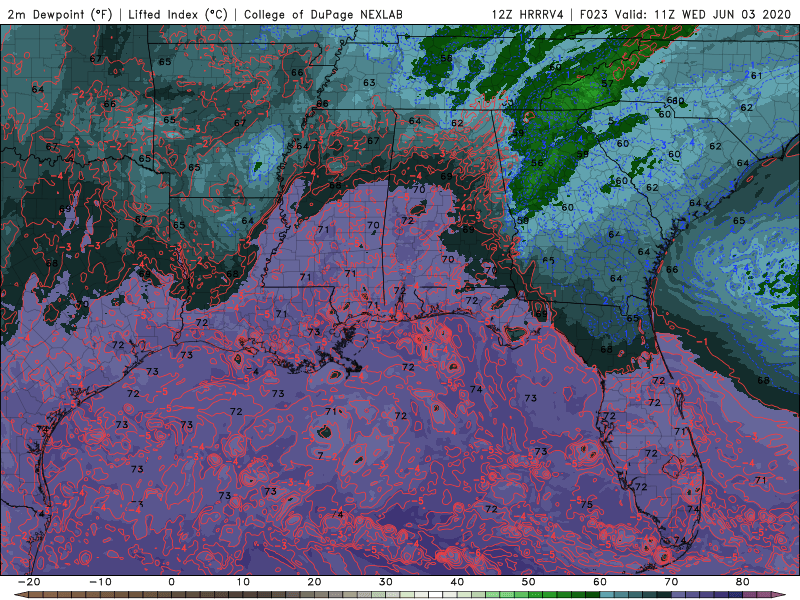Click the '70' color scale label
Screen dimensions: 800x600
point(671,582)
